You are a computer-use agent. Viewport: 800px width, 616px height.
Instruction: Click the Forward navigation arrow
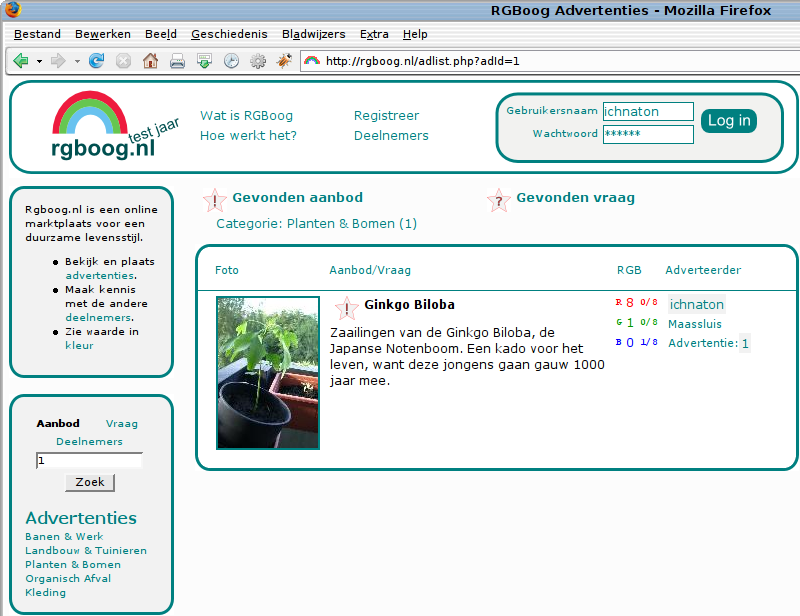[x=58, y=61]
